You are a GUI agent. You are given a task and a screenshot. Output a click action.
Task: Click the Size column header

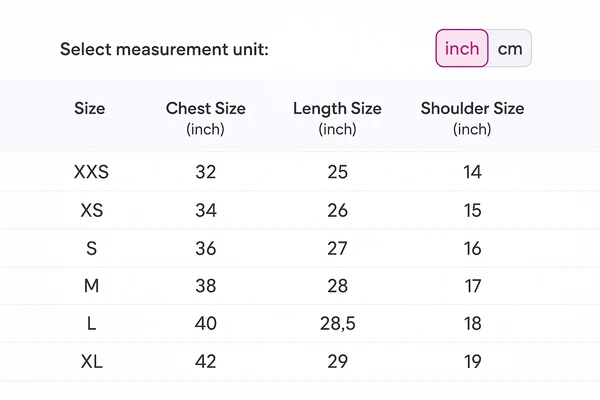tap(90, 108)
